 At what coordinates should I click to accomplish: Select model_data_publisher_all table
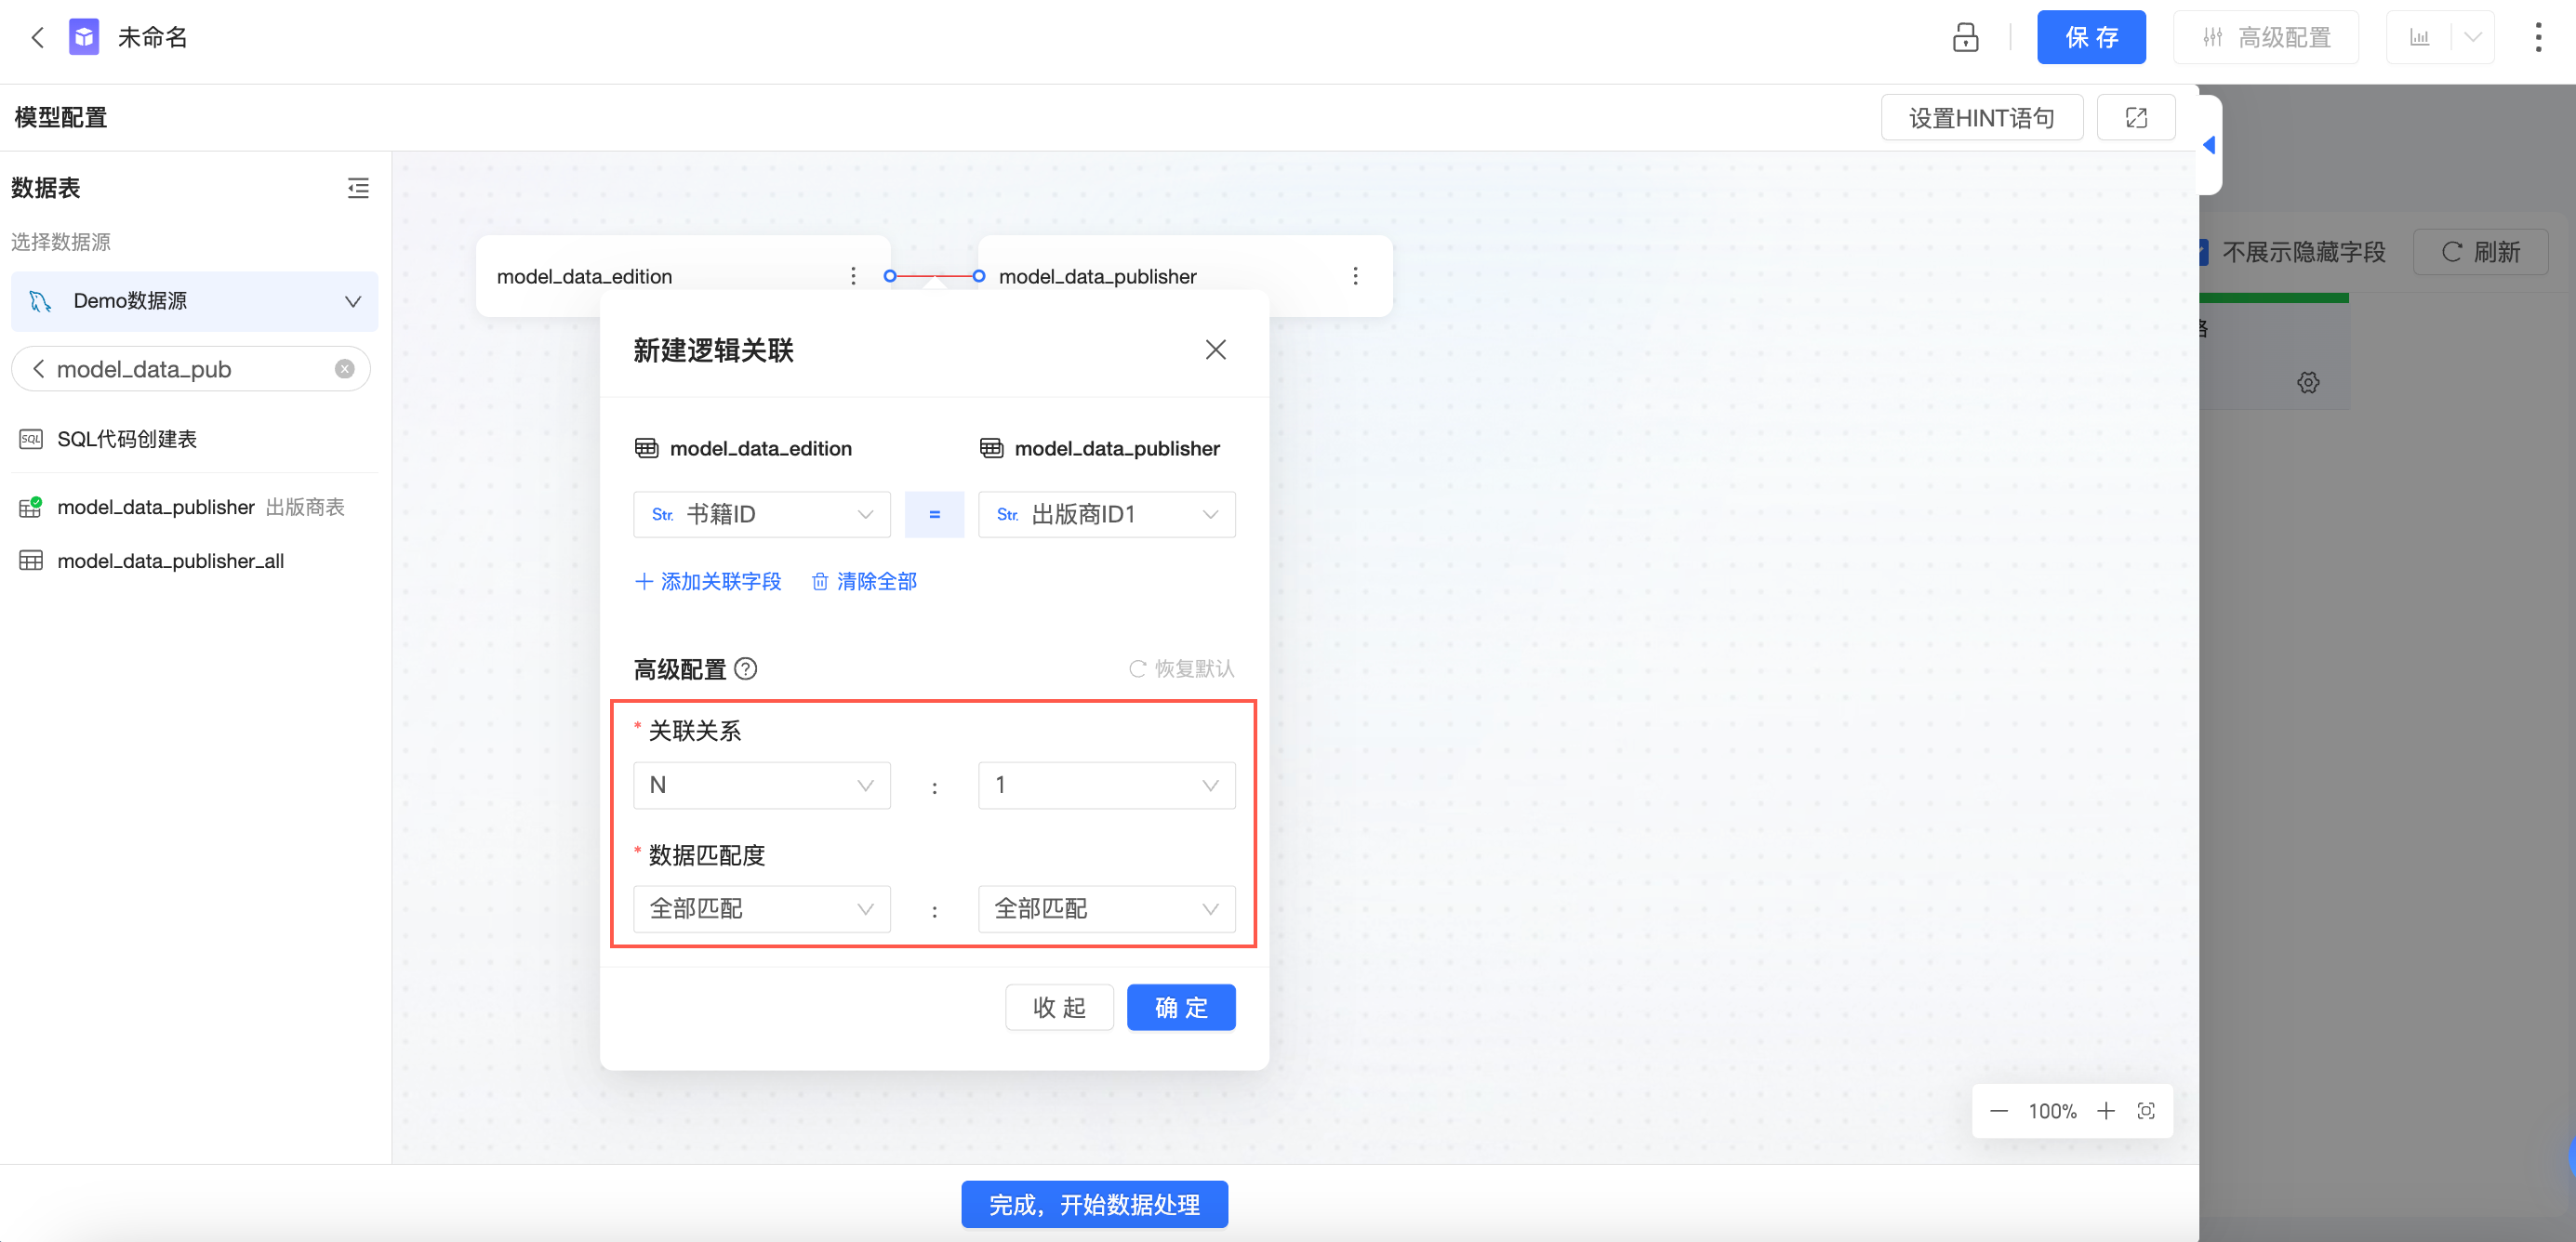click(x=170, y=561)
